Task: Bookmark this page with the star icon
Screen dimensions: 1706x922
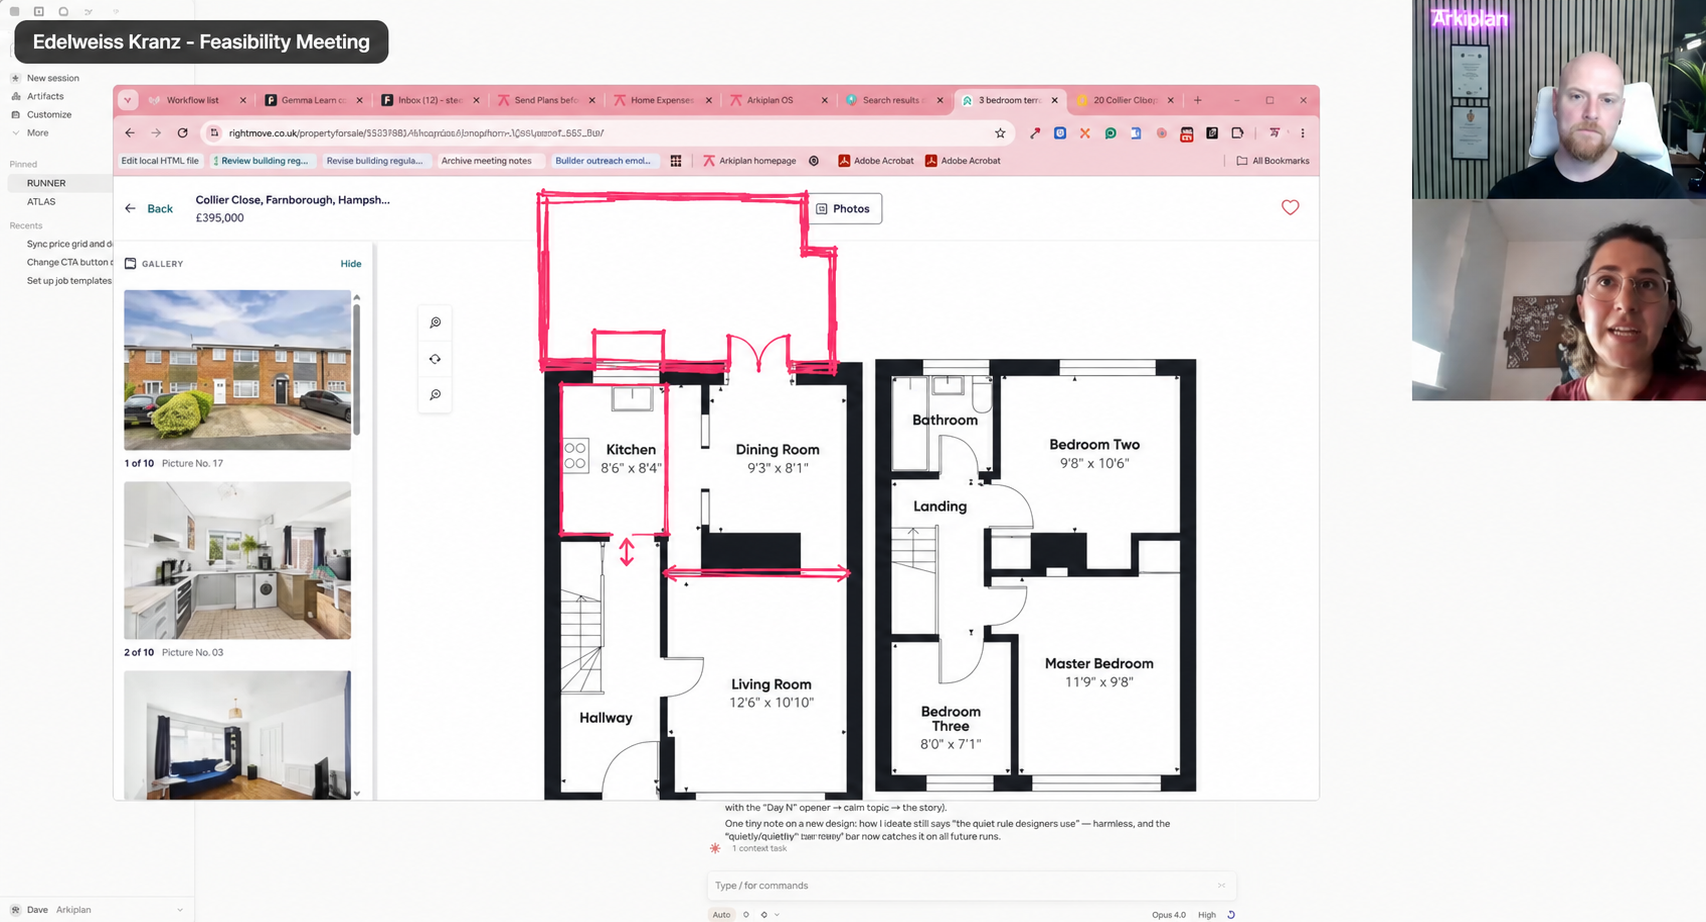Action: coord(1000,133)
